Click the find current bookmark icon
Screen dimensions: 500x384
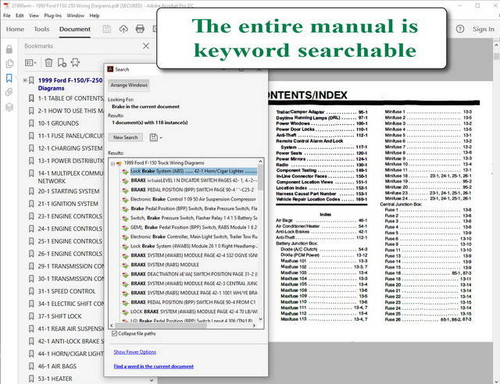(75, 62)
